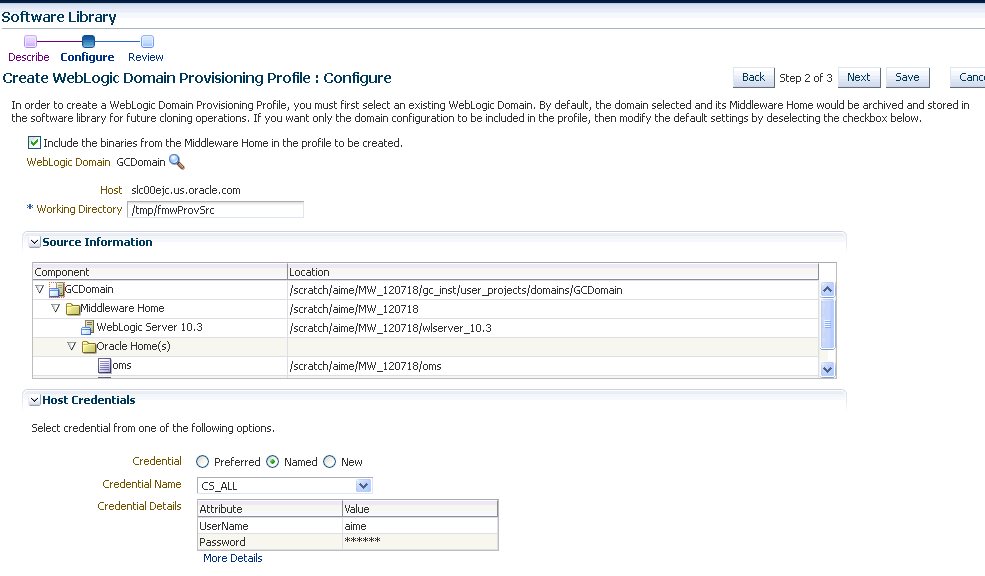Click the Back button
985x576 pixels.
coord(753,77)
